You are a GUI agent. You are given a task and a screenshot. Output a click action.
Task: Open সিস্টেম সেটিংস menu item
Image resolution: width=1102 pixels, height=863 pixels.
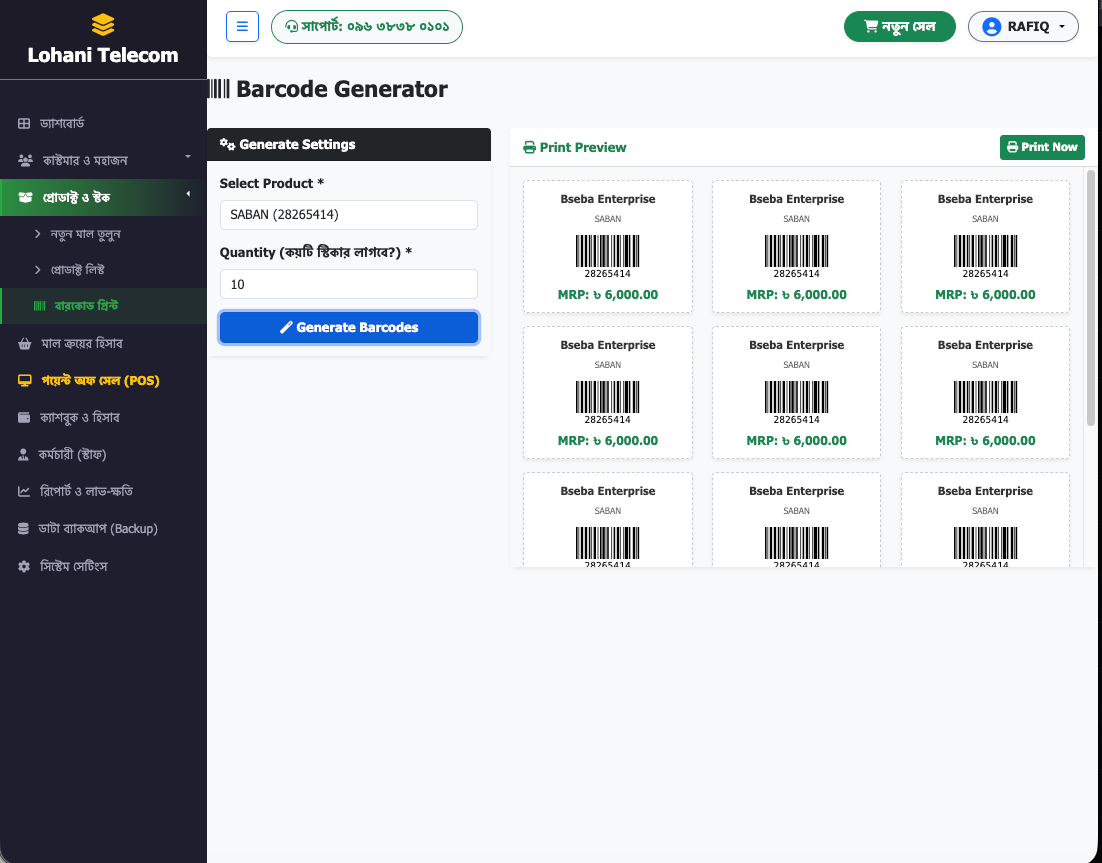pos(103,566)
